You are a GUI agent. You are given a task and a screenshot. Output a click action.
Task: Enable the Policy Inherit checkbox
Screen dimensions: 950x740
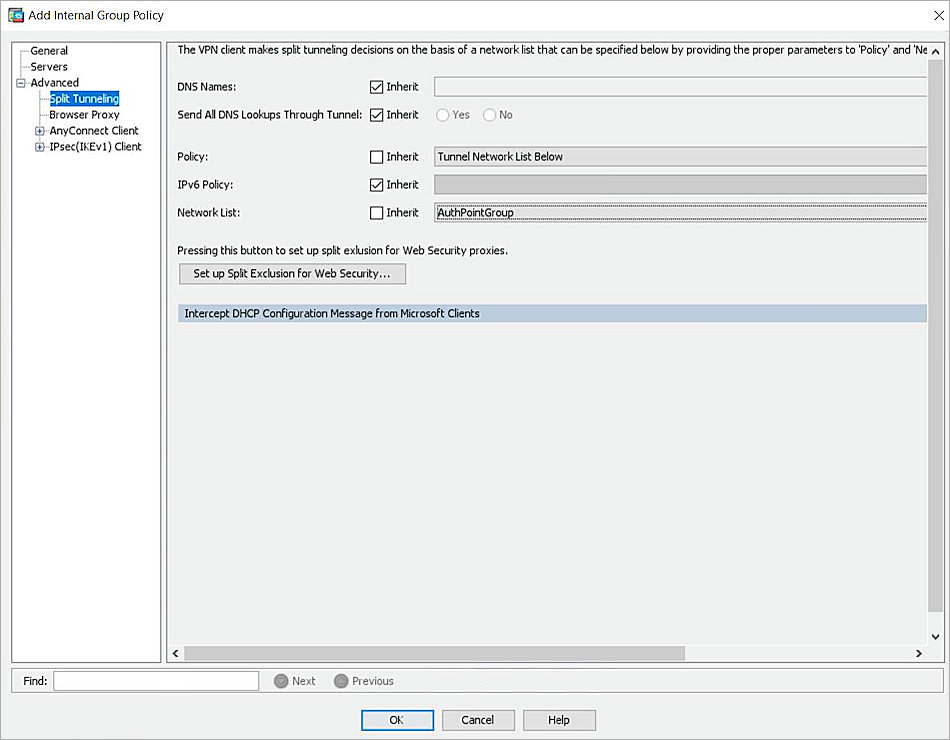click(377, 157)
